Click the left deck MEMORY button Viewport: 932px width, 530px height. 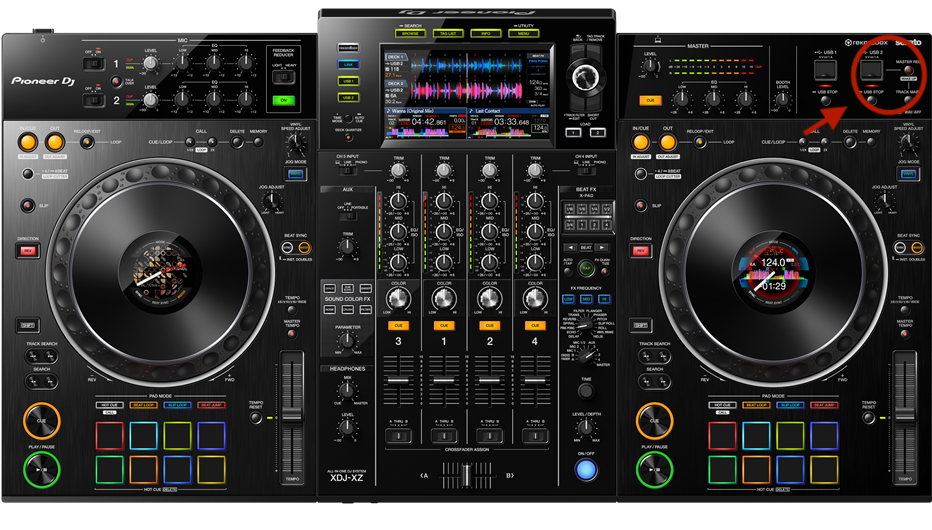click(x=258, y=141)
